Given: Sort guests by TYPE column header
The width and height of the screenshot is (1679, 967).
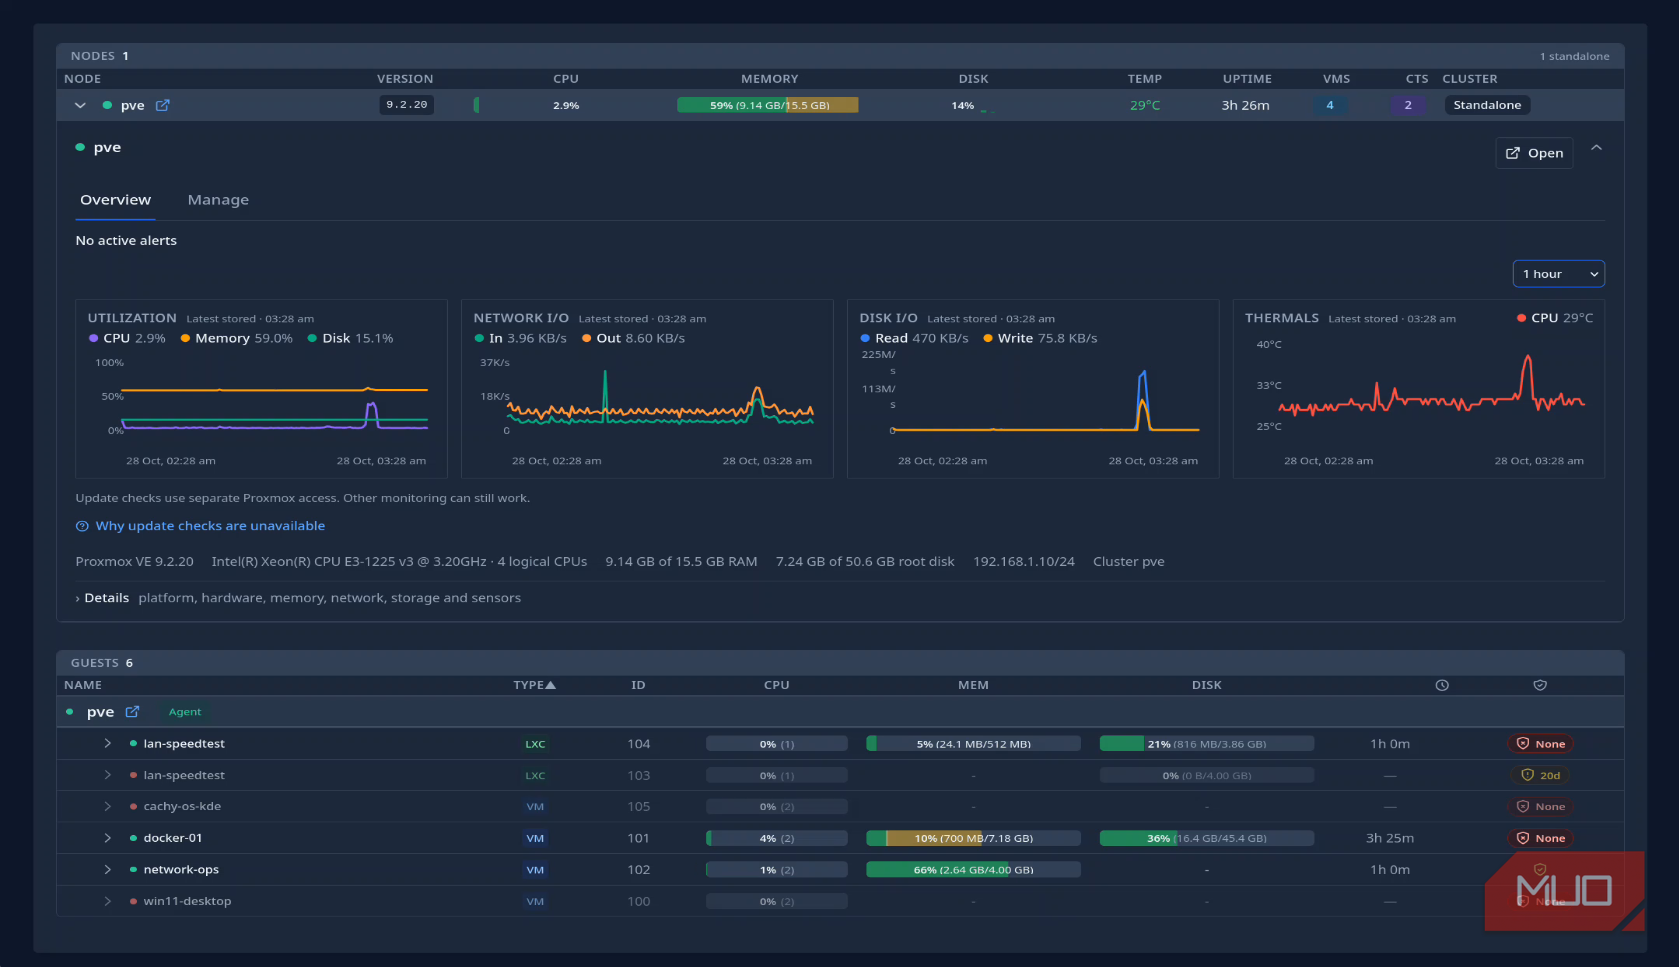Looking at the screenshot, I should [534, 685].
